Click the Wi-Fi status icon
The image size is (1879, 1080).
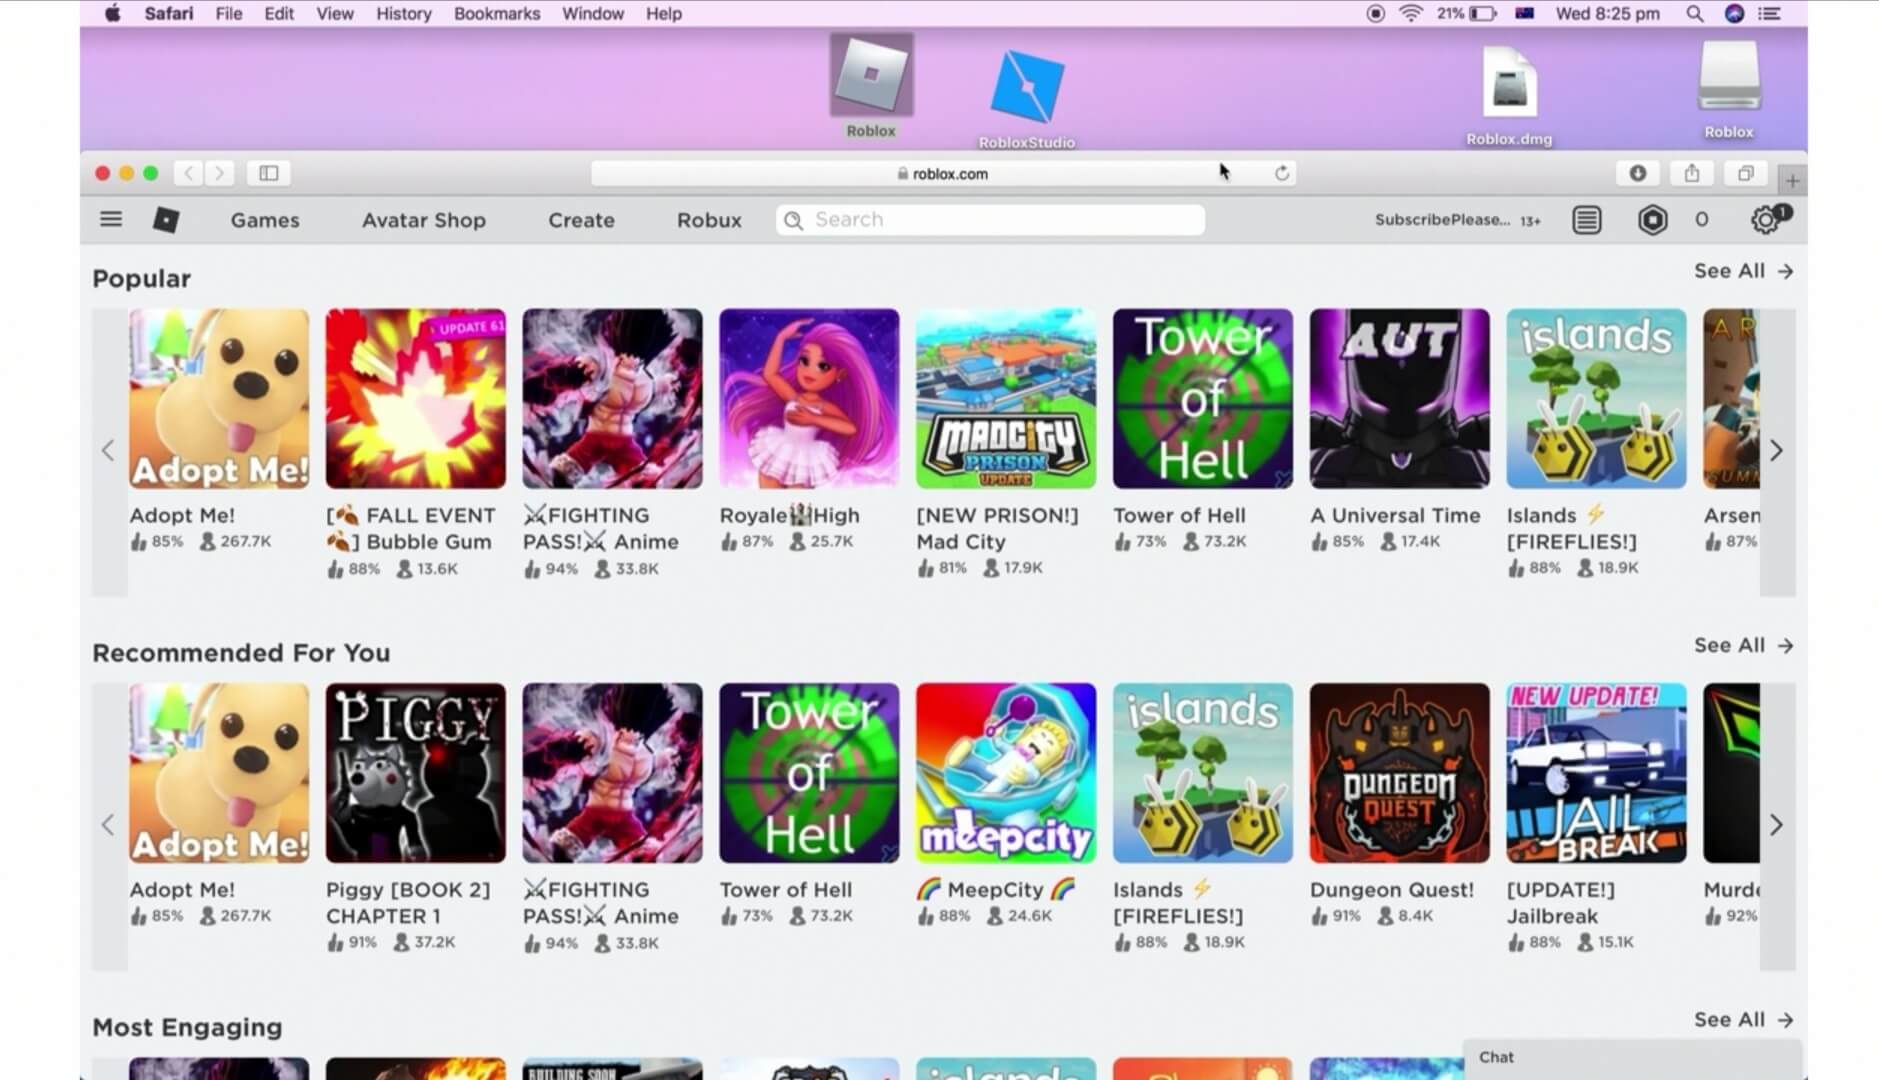(x=1410, y=13)
